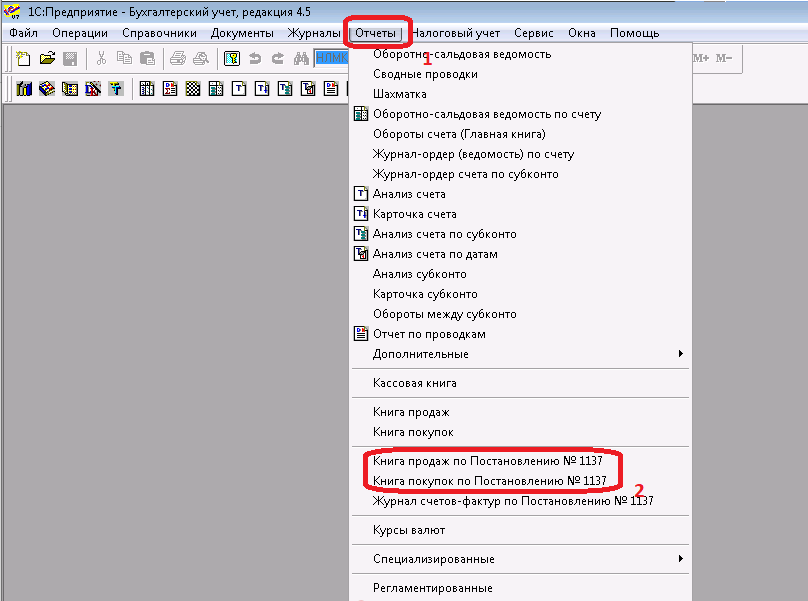Select Журнал-ордер (ведомость) по счету
The height and width of the screenshot is (601, 808).
coord(520,154)
